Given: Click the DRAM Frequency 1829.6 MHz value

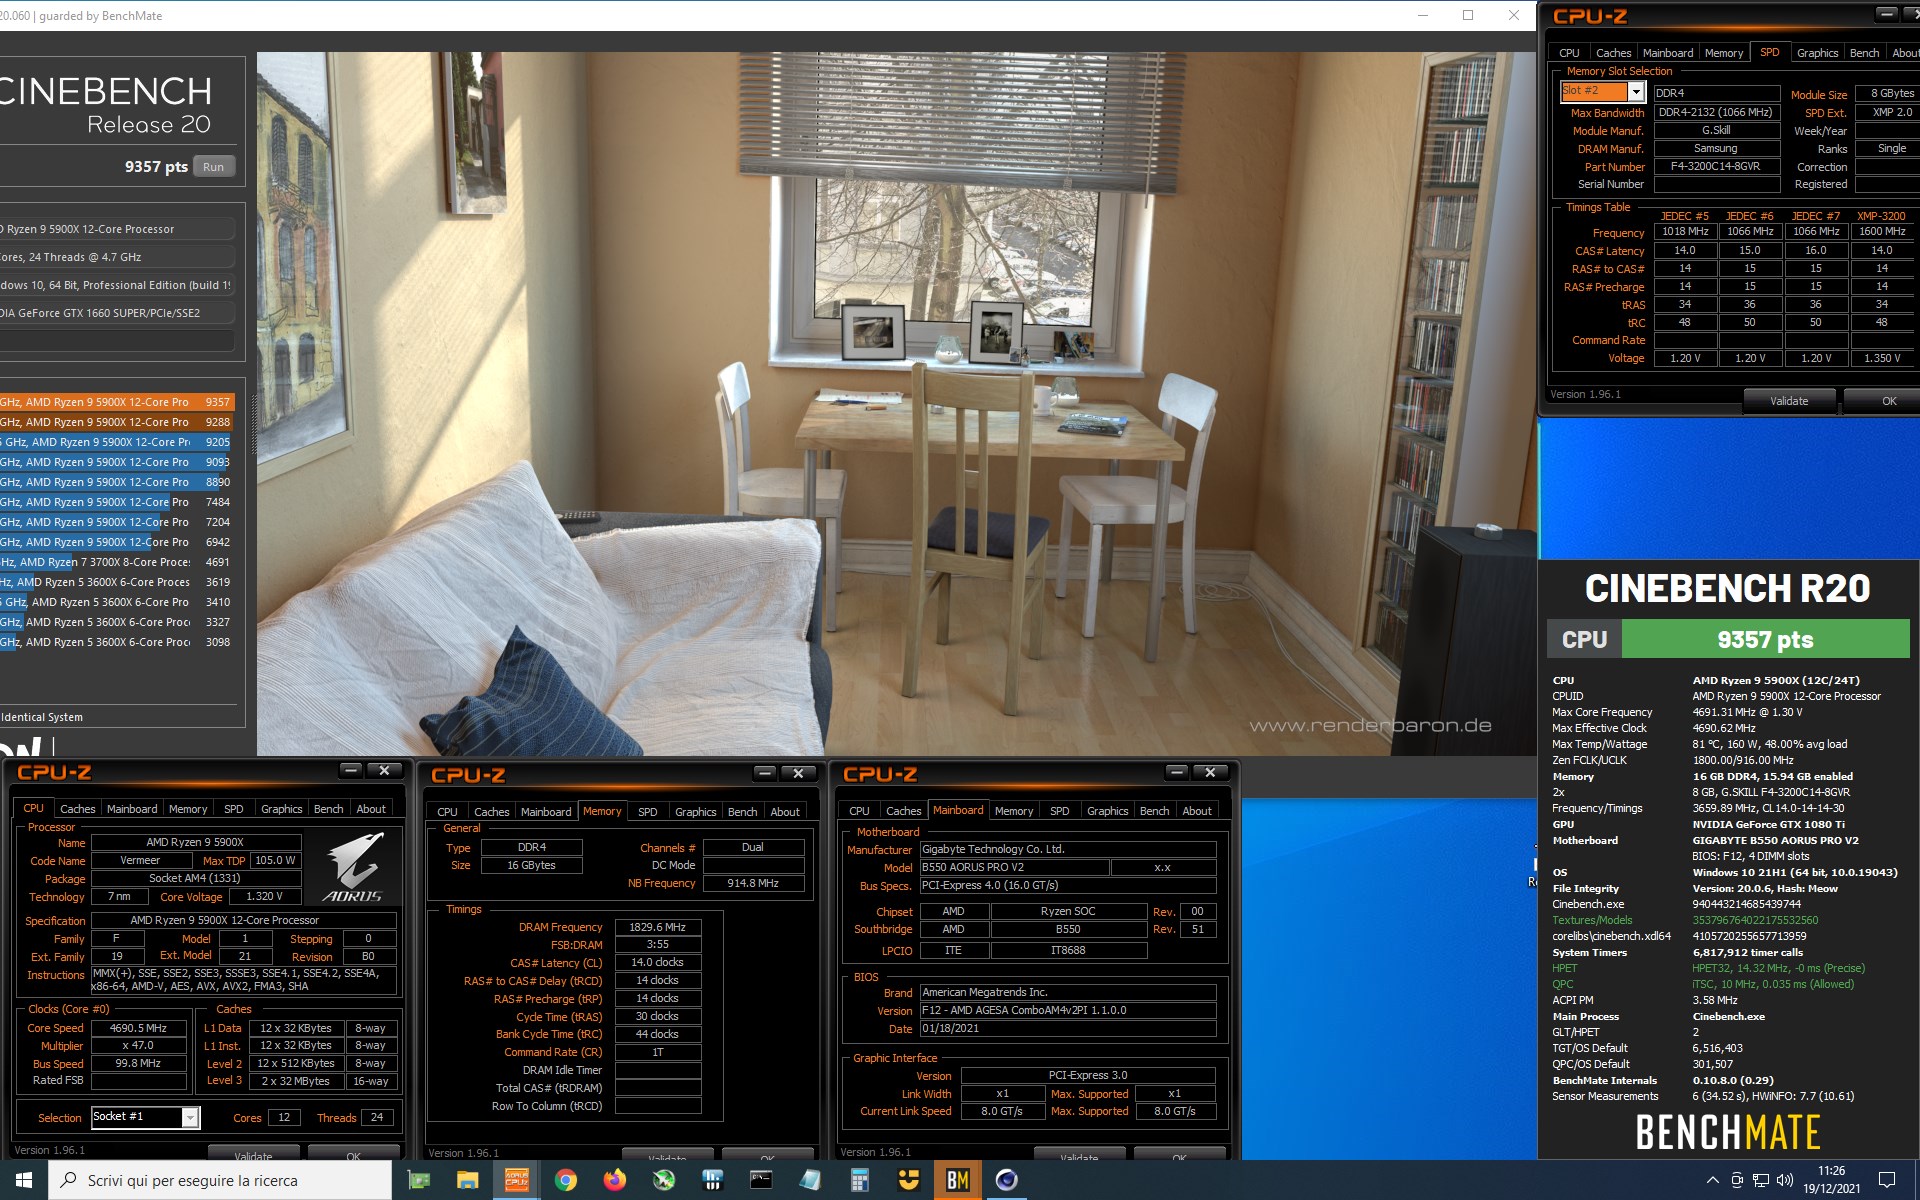Looking at the screenshot, I should click(657, 927).
